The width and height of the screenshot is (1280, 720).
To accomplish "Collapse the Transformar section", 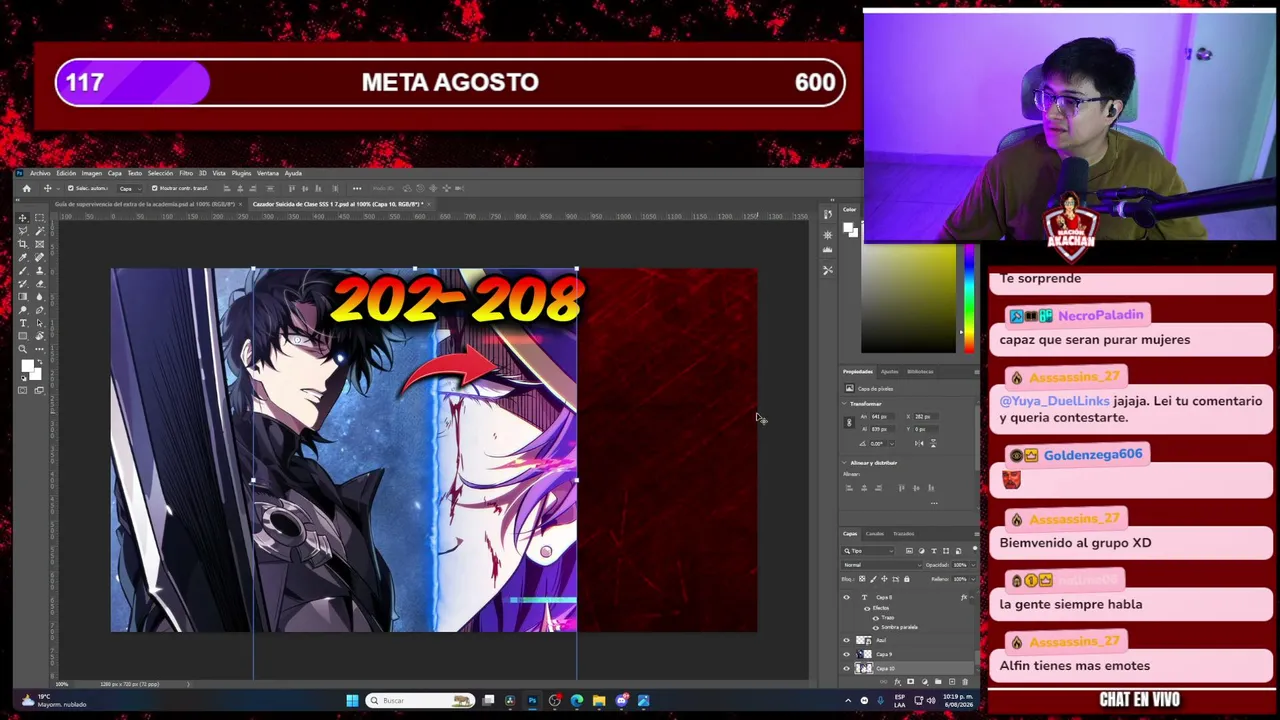I will pyautogui.click(x=845, y=404).
